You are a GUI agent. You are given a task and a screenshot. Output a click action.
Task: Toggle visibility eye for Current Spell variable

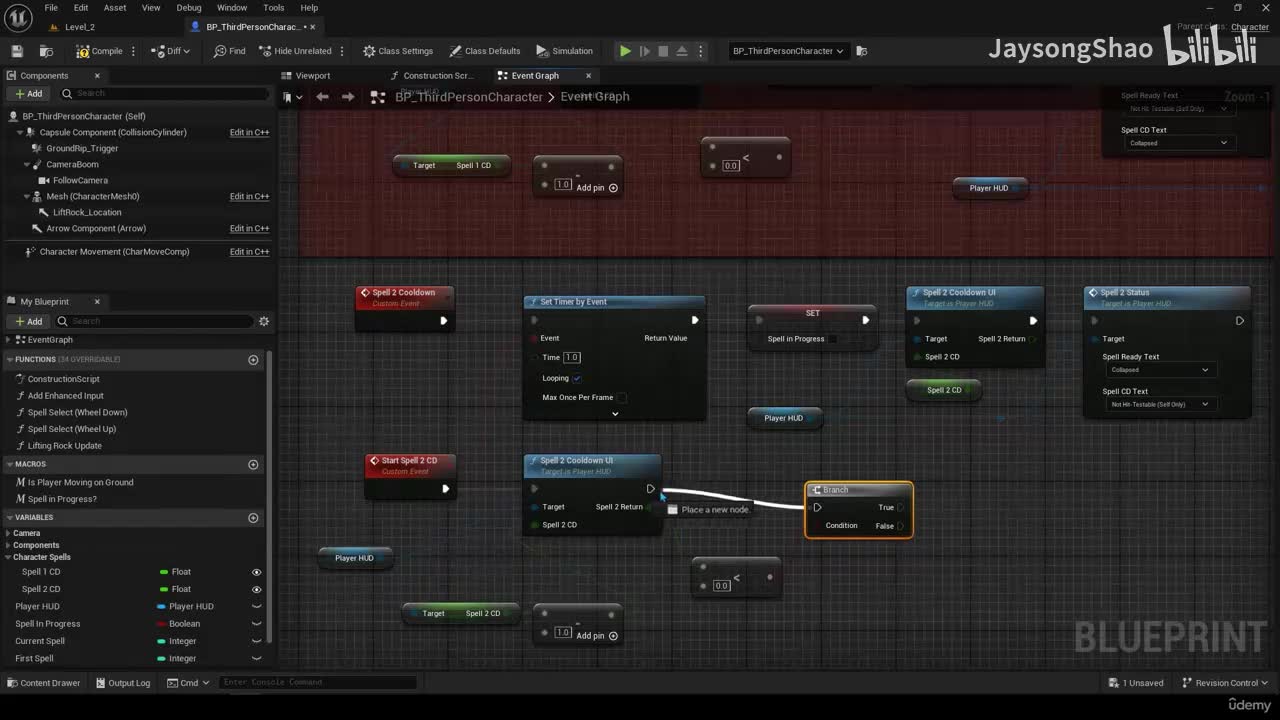pos(256,641)
